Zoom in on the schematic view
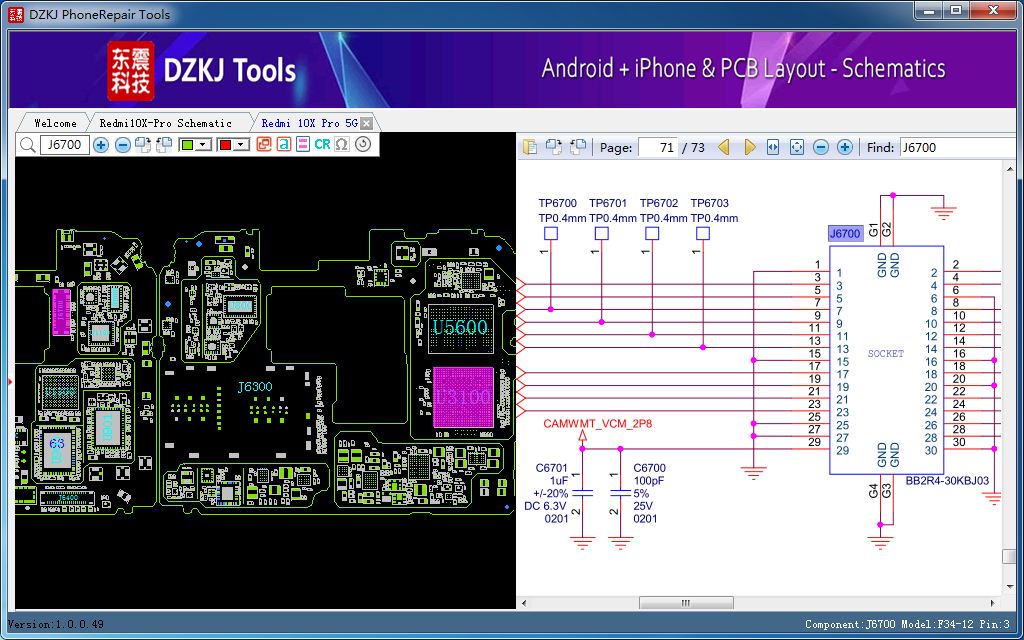The height and width of the screenshot is (640, 1024). [845, 147]
